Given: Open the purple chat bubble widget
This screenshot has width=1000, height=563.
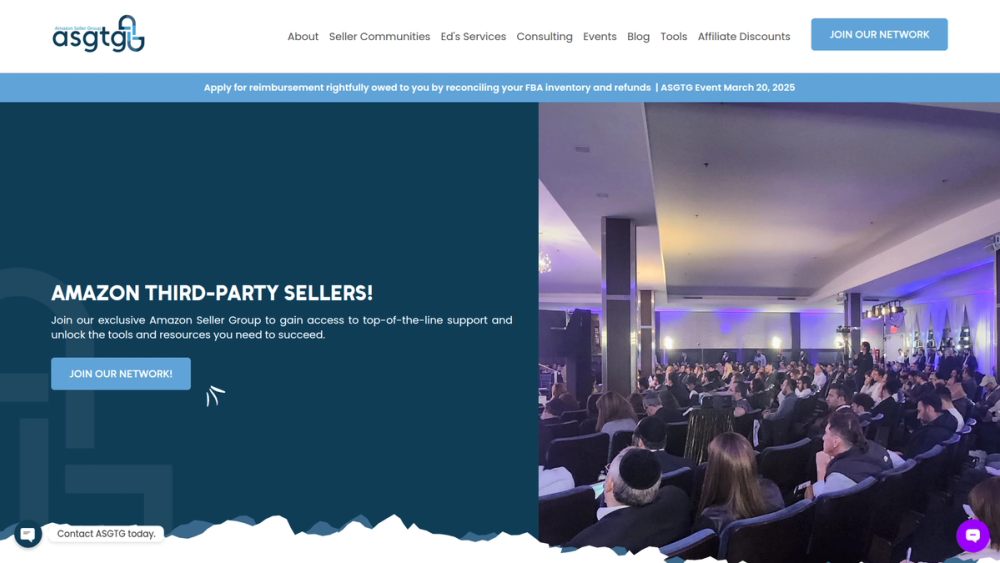Looking at the screenshot, I should click(973, 535).
